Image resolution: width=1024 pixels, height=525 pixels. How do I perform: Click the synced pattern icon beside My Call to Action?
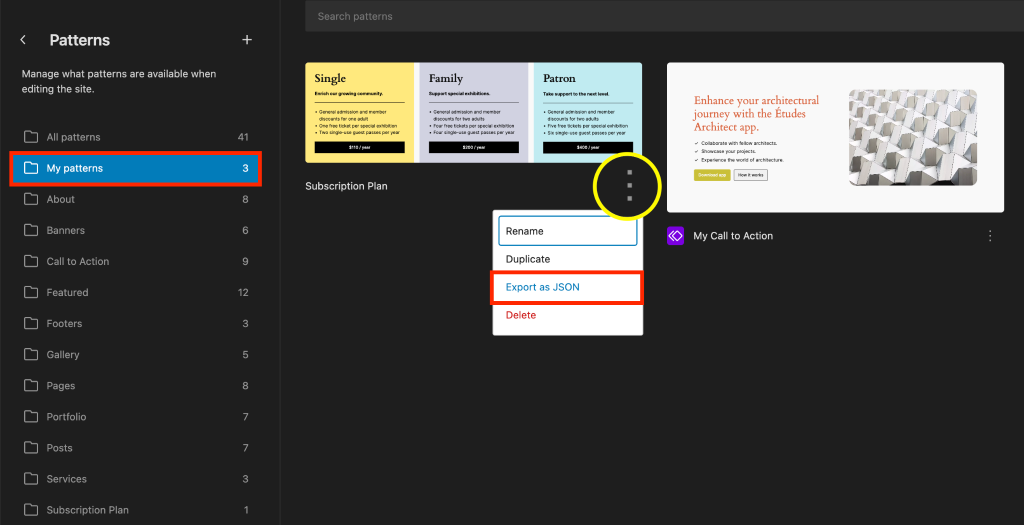click(x=675, y=236)
